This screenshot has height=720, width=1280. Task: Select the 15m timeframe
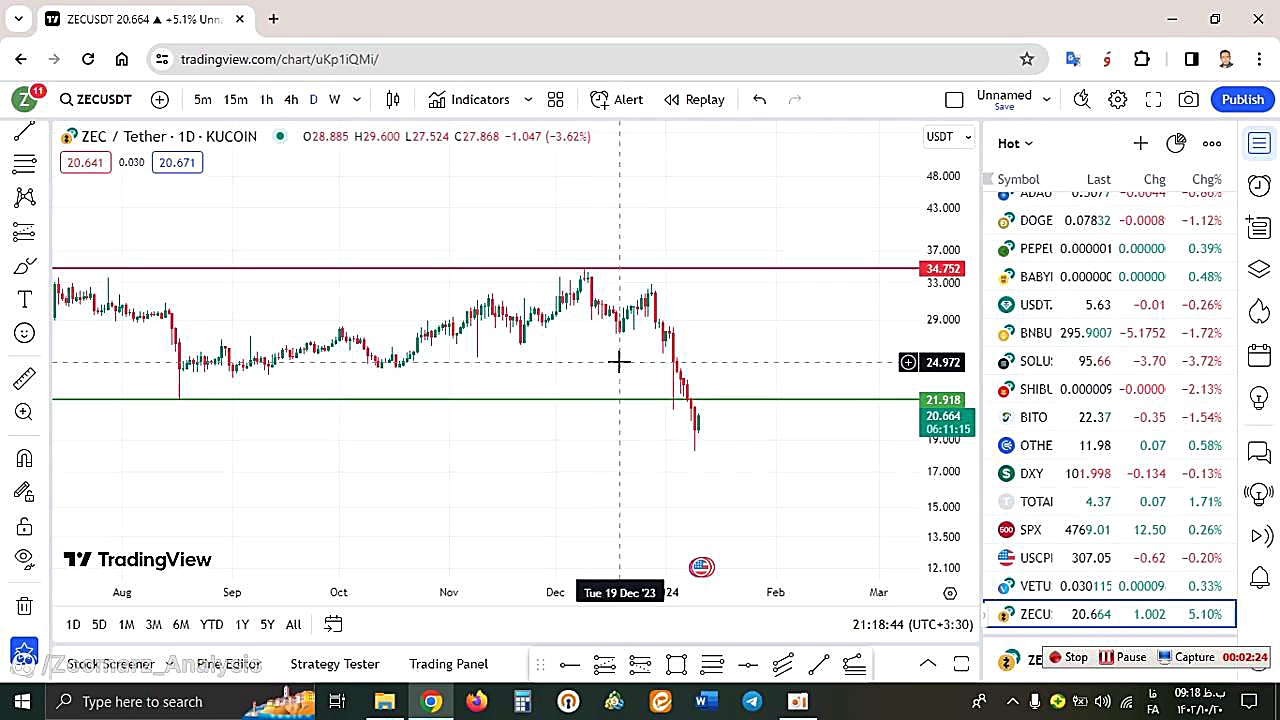[235, 99]
